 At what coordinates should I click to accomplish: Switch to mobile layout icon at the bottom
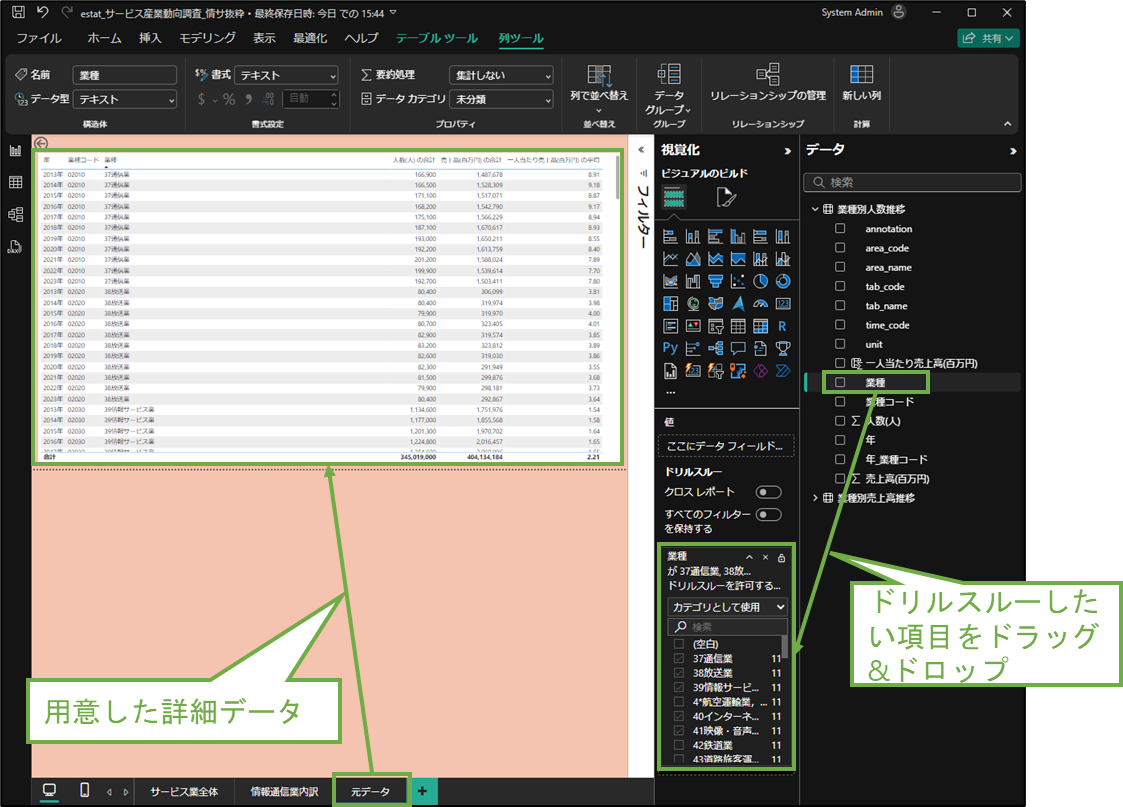pos(85,791)
